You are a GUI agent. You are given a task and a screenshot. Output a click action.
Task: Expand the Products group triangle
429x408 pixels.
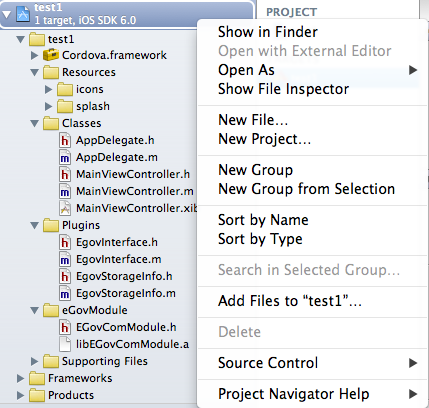coord(21,395)
